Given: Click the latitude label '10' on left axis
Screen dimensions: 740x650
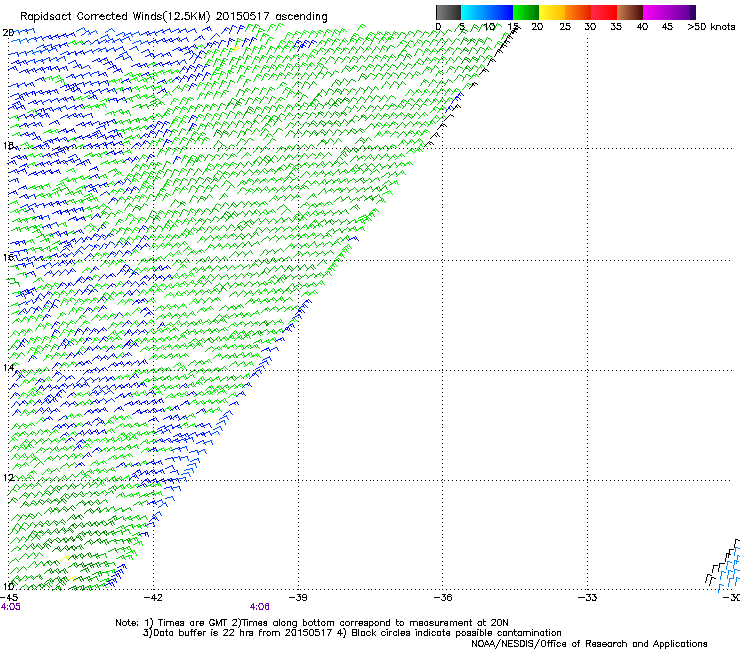Looking at the screenshot, I should tap(8, 587).
